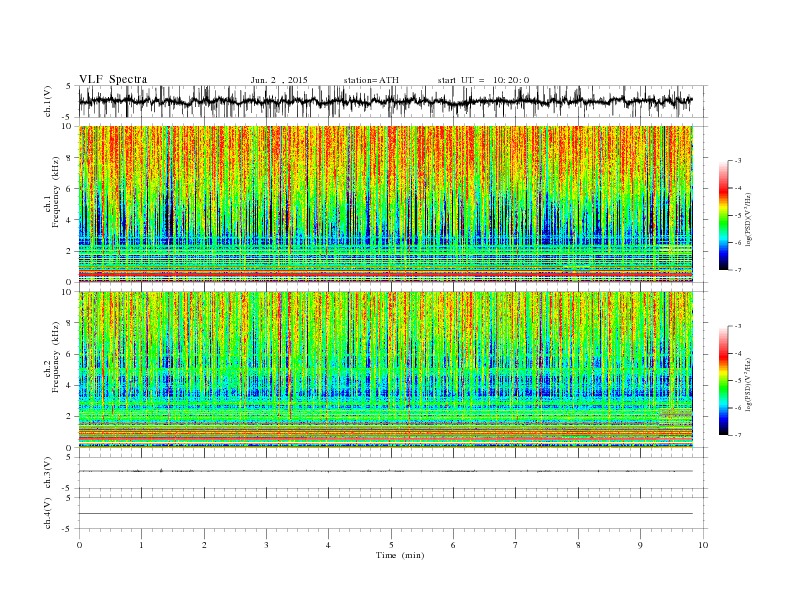Click the log(PSD) label beside the ch.2 colorbar
Image resolution: width=792 pixels, height=612 pixels.
pos(748,384)
